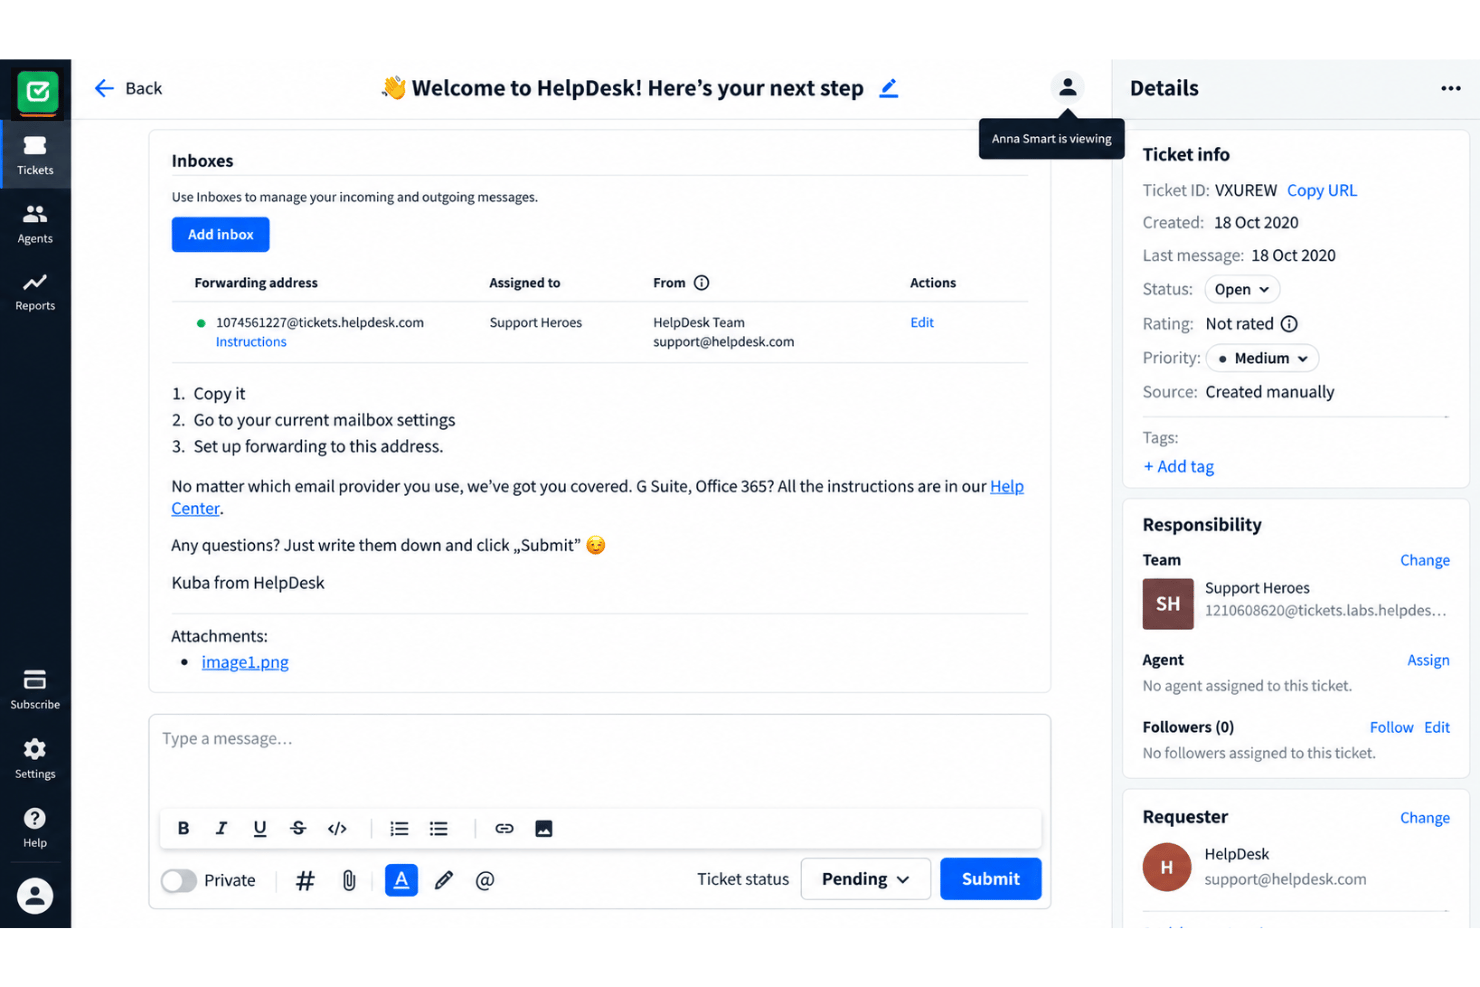This screenshot has width=1480, height=987.
Task: Click the Anna Smart viewer avatar icon
Action: (1068, 88)
